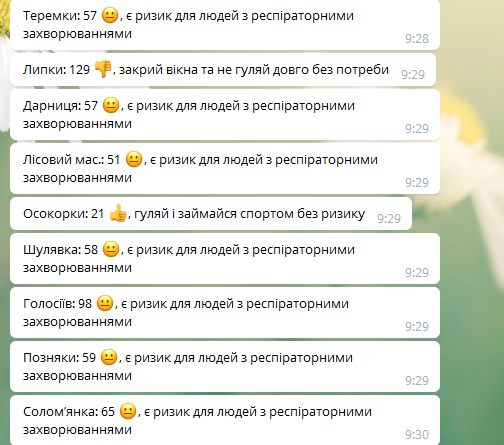Viewport: 504px width, 445px height.
Task: Click the neutral face emoji in Шулявка message
Action: tap(111, 249)
